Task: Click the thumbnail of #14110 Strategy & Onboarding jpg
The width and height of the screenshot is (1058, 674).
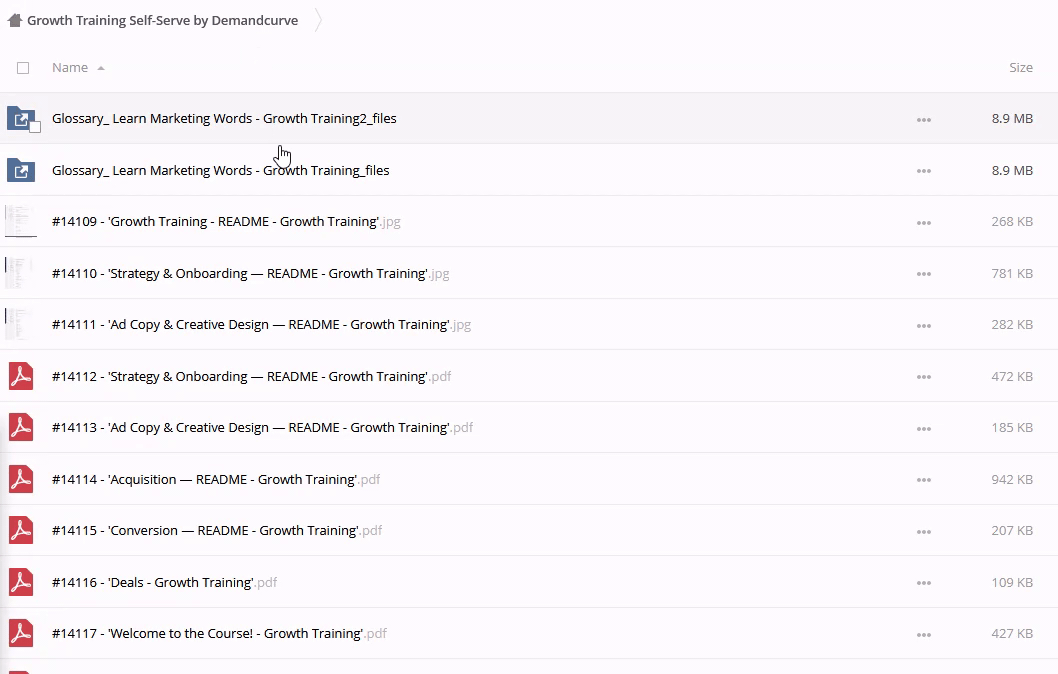Action: [21, 273]
